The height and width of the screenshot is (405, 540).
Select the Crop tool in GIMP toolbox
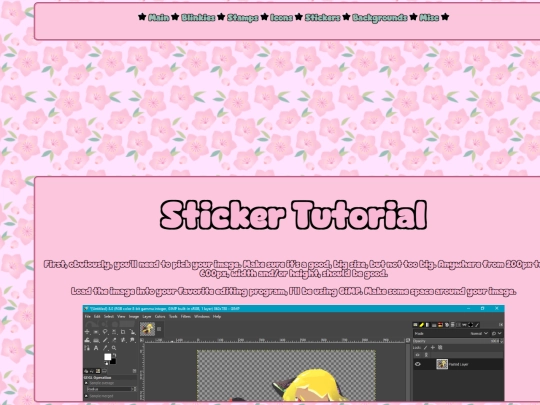coord(123,332)
